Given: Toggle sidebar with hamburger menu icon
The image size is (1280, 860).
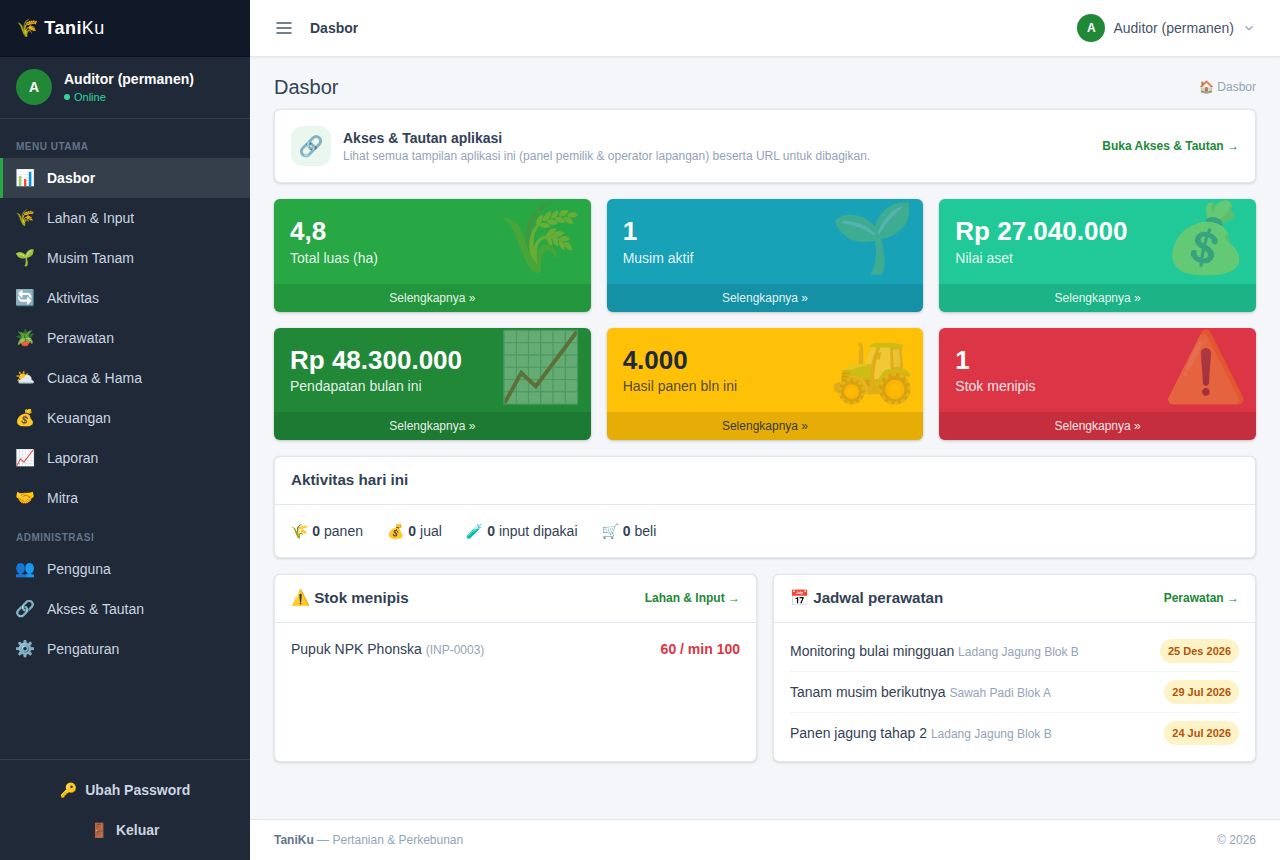Looking at the screenshot, I should [284, 28].
